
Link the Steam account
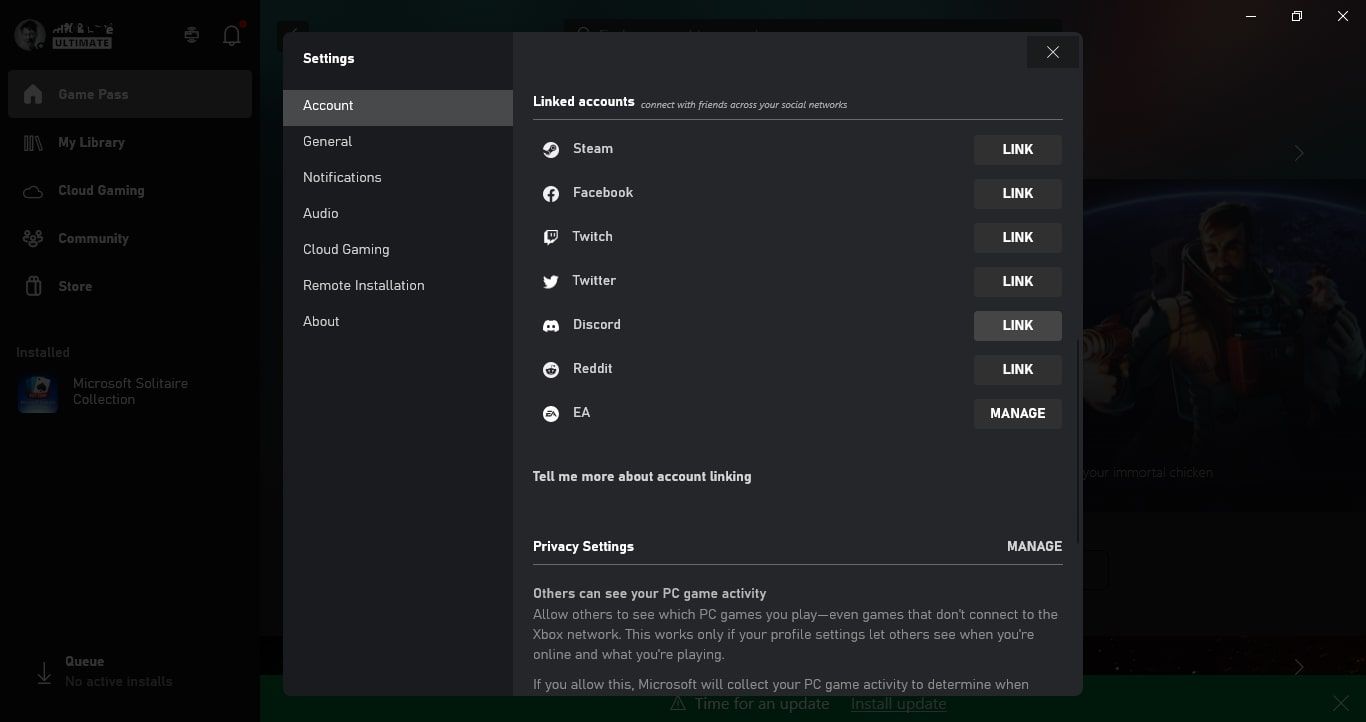click(x=1018, y=150)
